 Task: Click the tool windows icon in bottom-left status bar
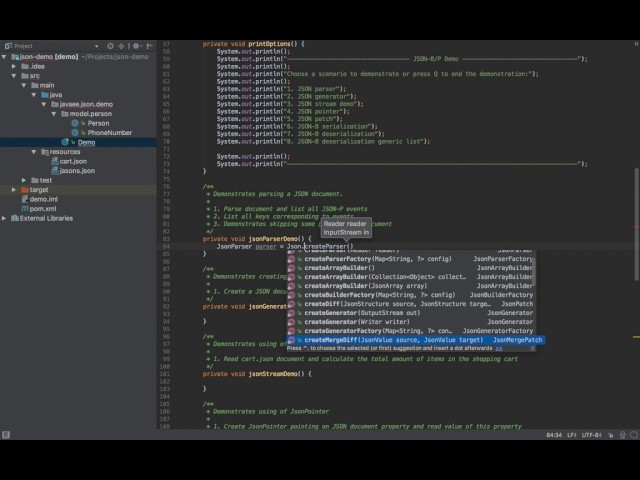[6, 435]
